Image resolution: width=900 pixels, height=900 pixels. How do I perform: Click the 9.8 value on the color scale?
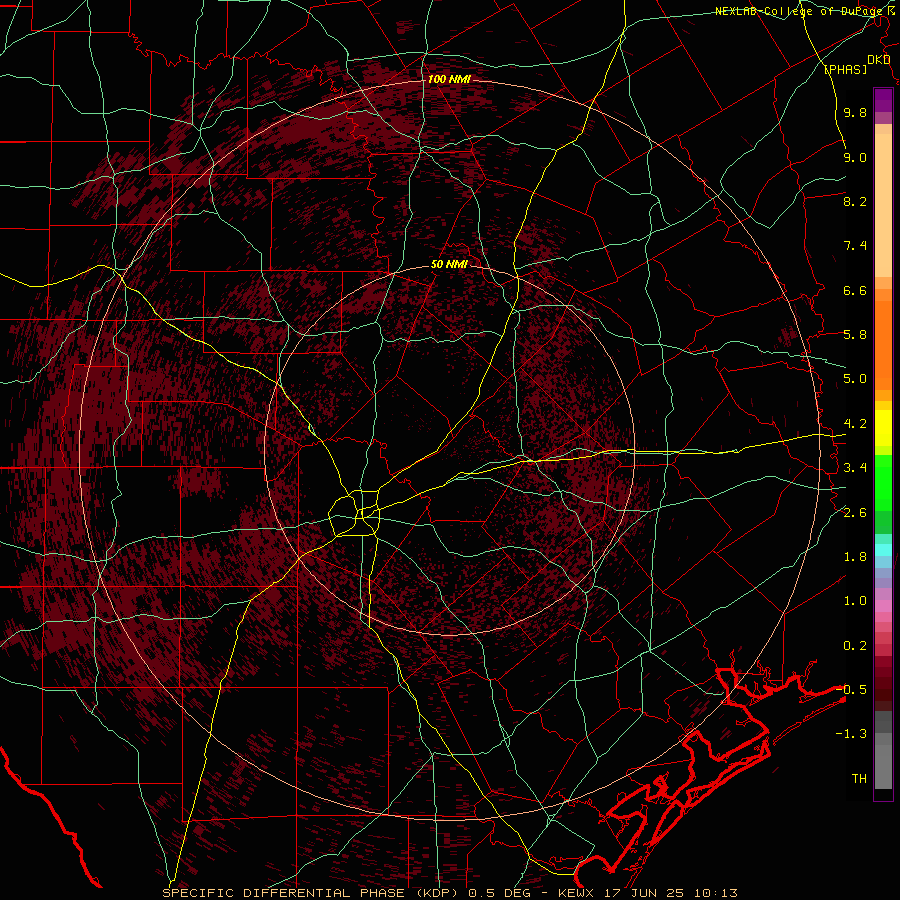point(855,112)
